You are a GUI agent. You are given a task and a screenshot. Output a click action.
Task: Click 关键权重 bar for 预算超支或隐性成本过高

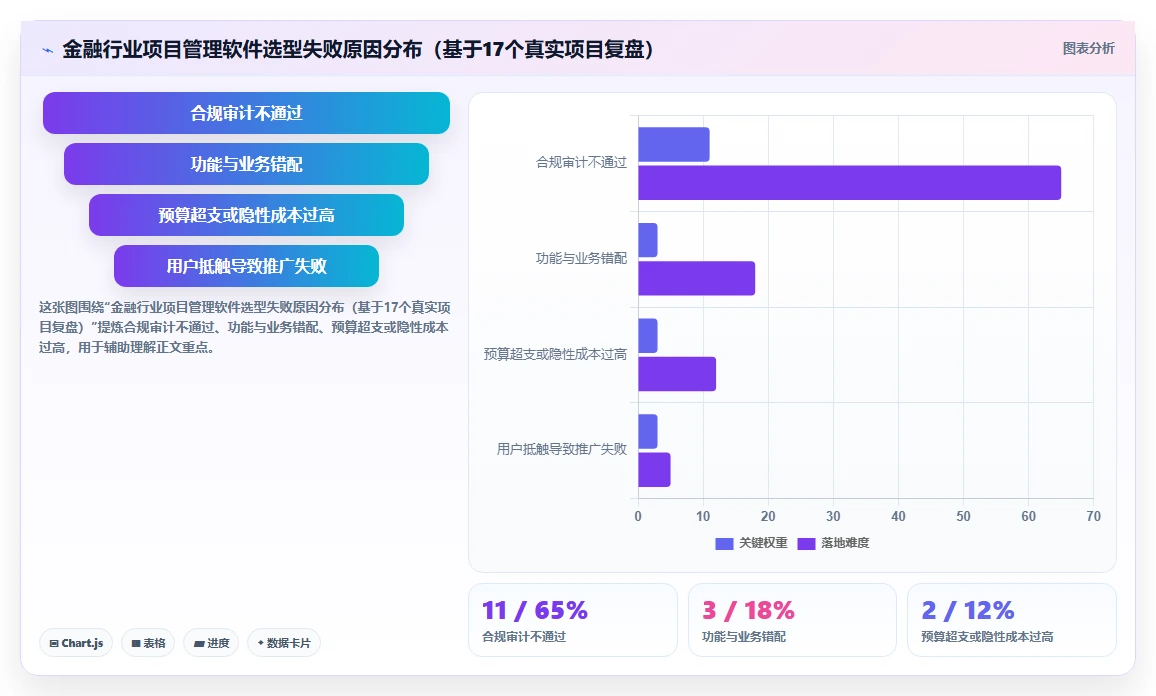click(x=648, y=335)
